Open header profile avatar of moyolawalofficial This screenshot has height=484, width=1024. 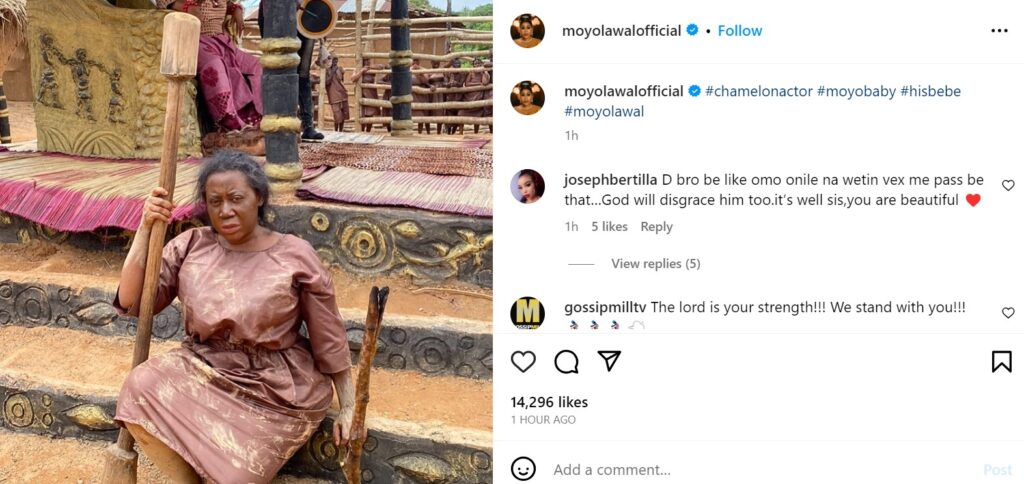(527, 31)
